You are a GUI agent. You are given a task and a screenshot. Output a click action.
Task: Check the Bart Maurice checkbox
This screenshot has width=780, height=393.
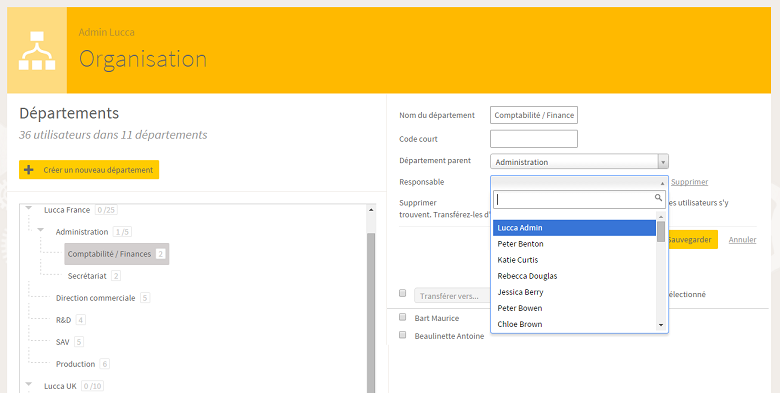(402, 316)
